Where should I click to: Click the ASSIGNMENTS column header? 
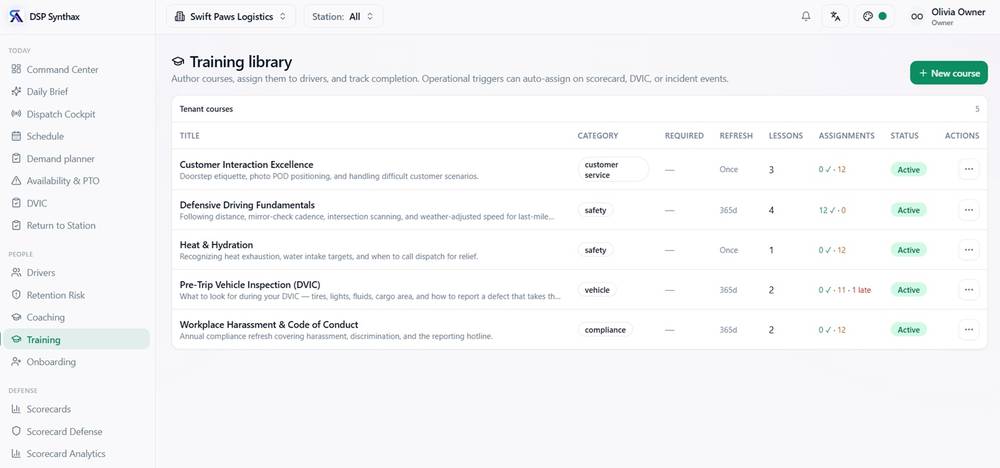(846, 136)
